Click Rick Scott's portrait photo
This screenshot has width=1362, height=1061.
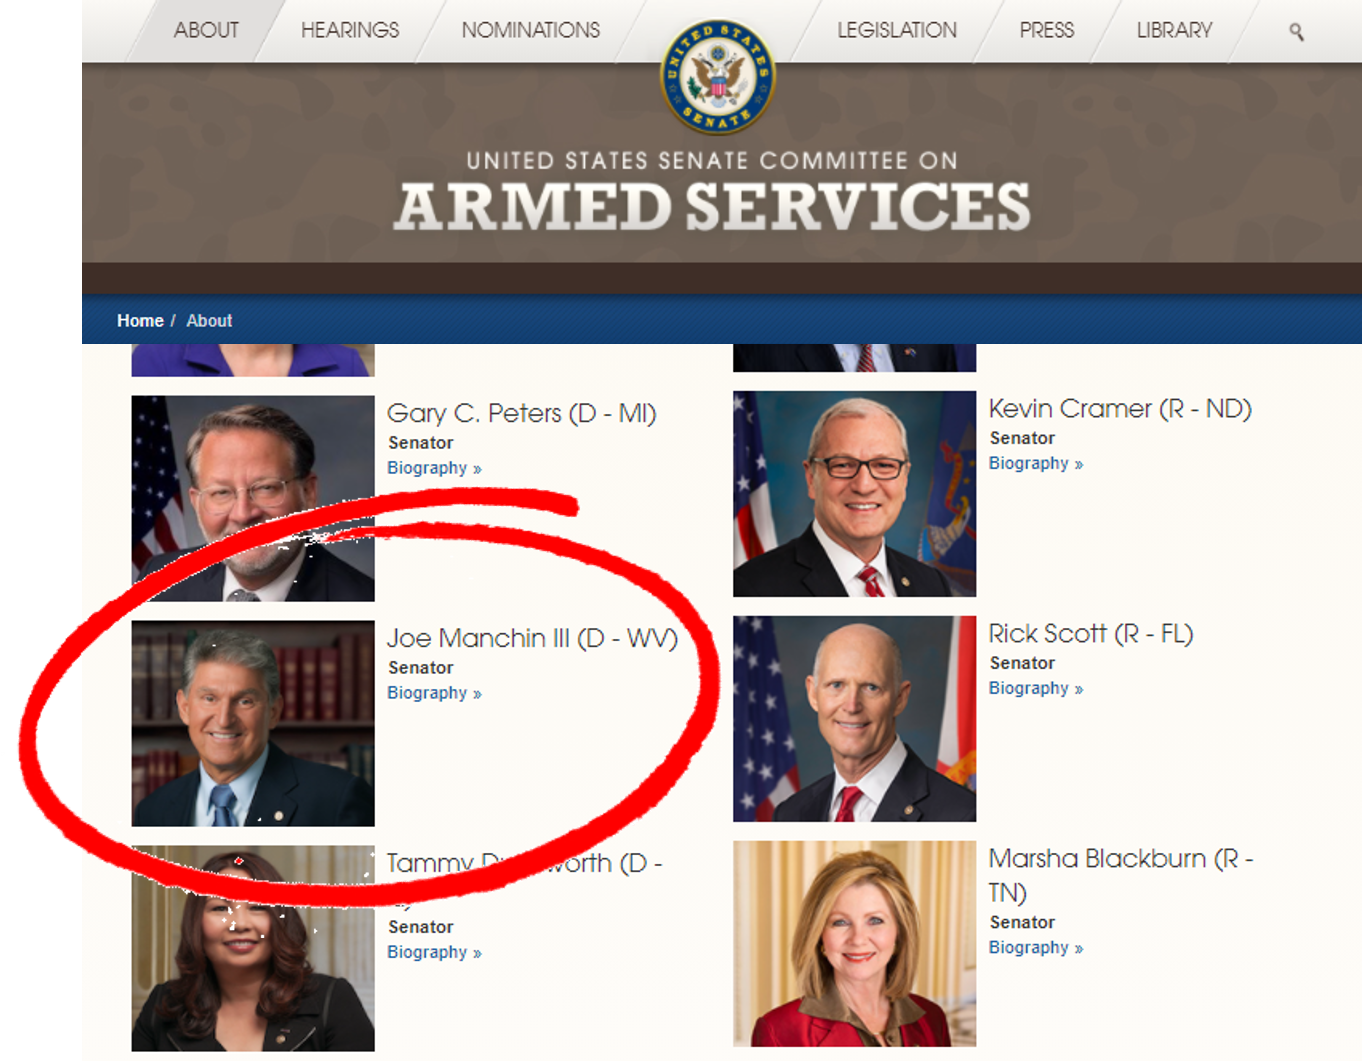pyautogui.click(x=854, y=719)
